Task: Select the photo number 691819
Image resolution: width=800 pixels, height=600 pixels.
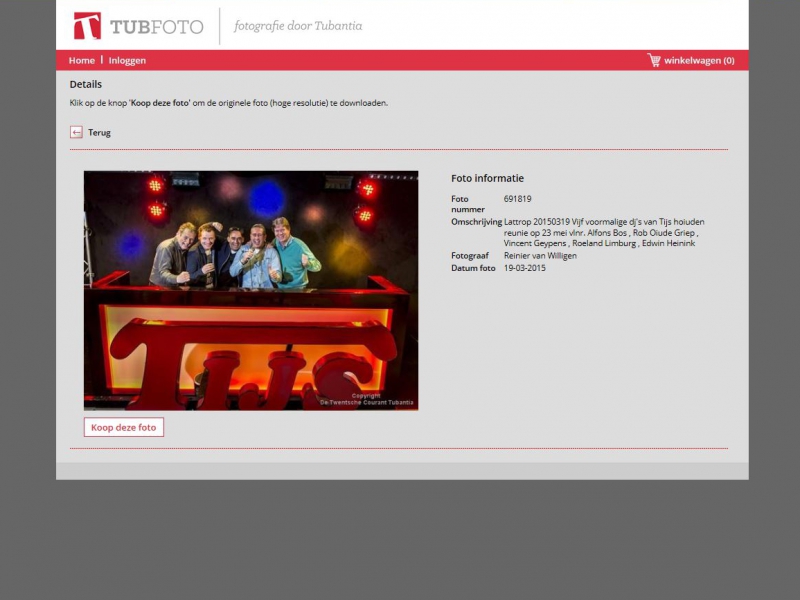Action: click(517, 199)
